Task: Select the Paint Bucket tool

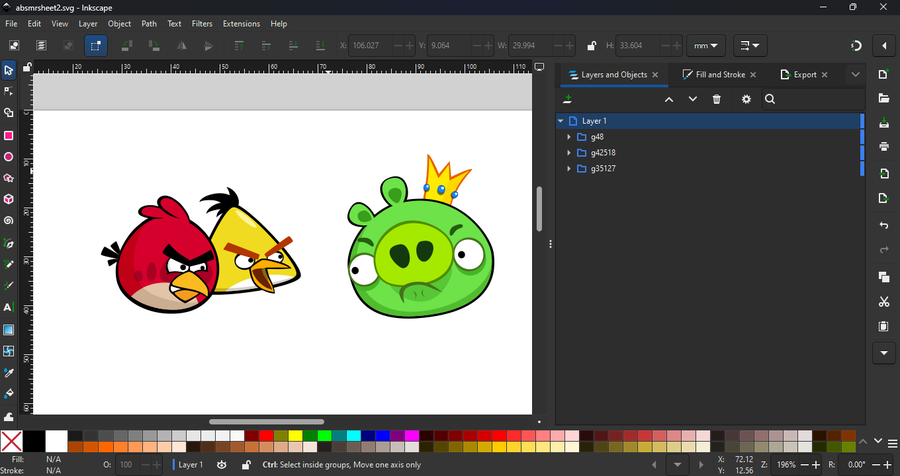Action: point(9,394)
